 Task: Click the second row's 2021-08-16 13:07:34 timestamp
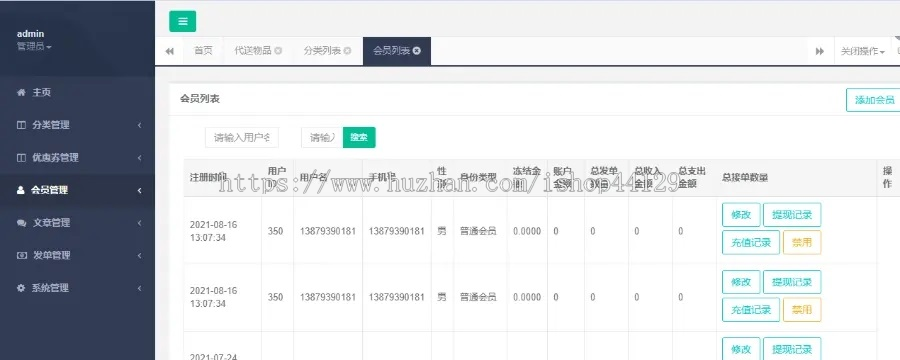tap(214, 297)
